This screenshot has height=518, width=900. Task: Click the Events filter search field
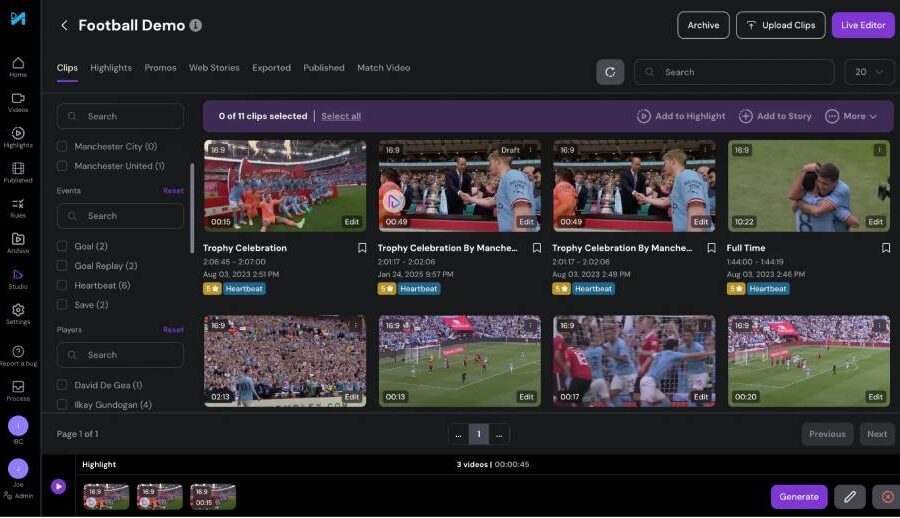120,216
